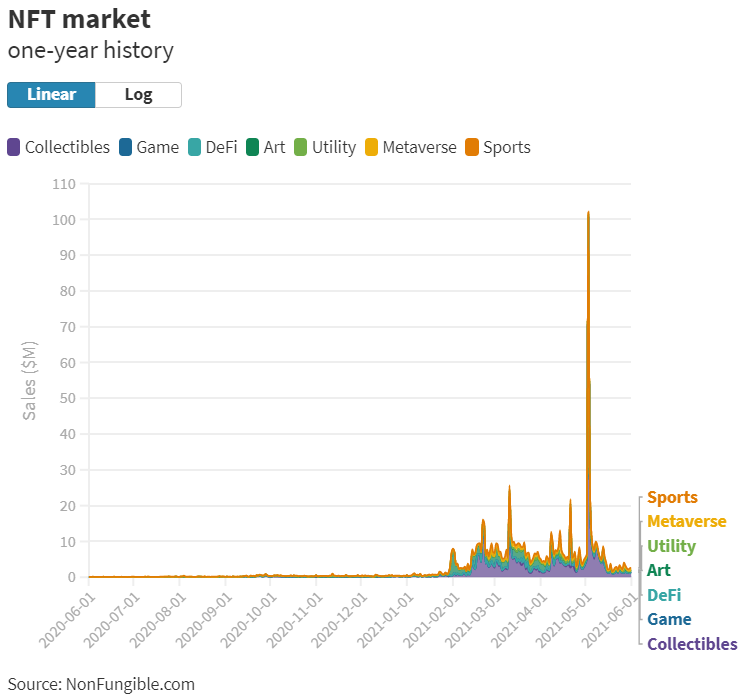Switch chart to Log scale
The image size is (749, 695).
[x=139, y=95]
